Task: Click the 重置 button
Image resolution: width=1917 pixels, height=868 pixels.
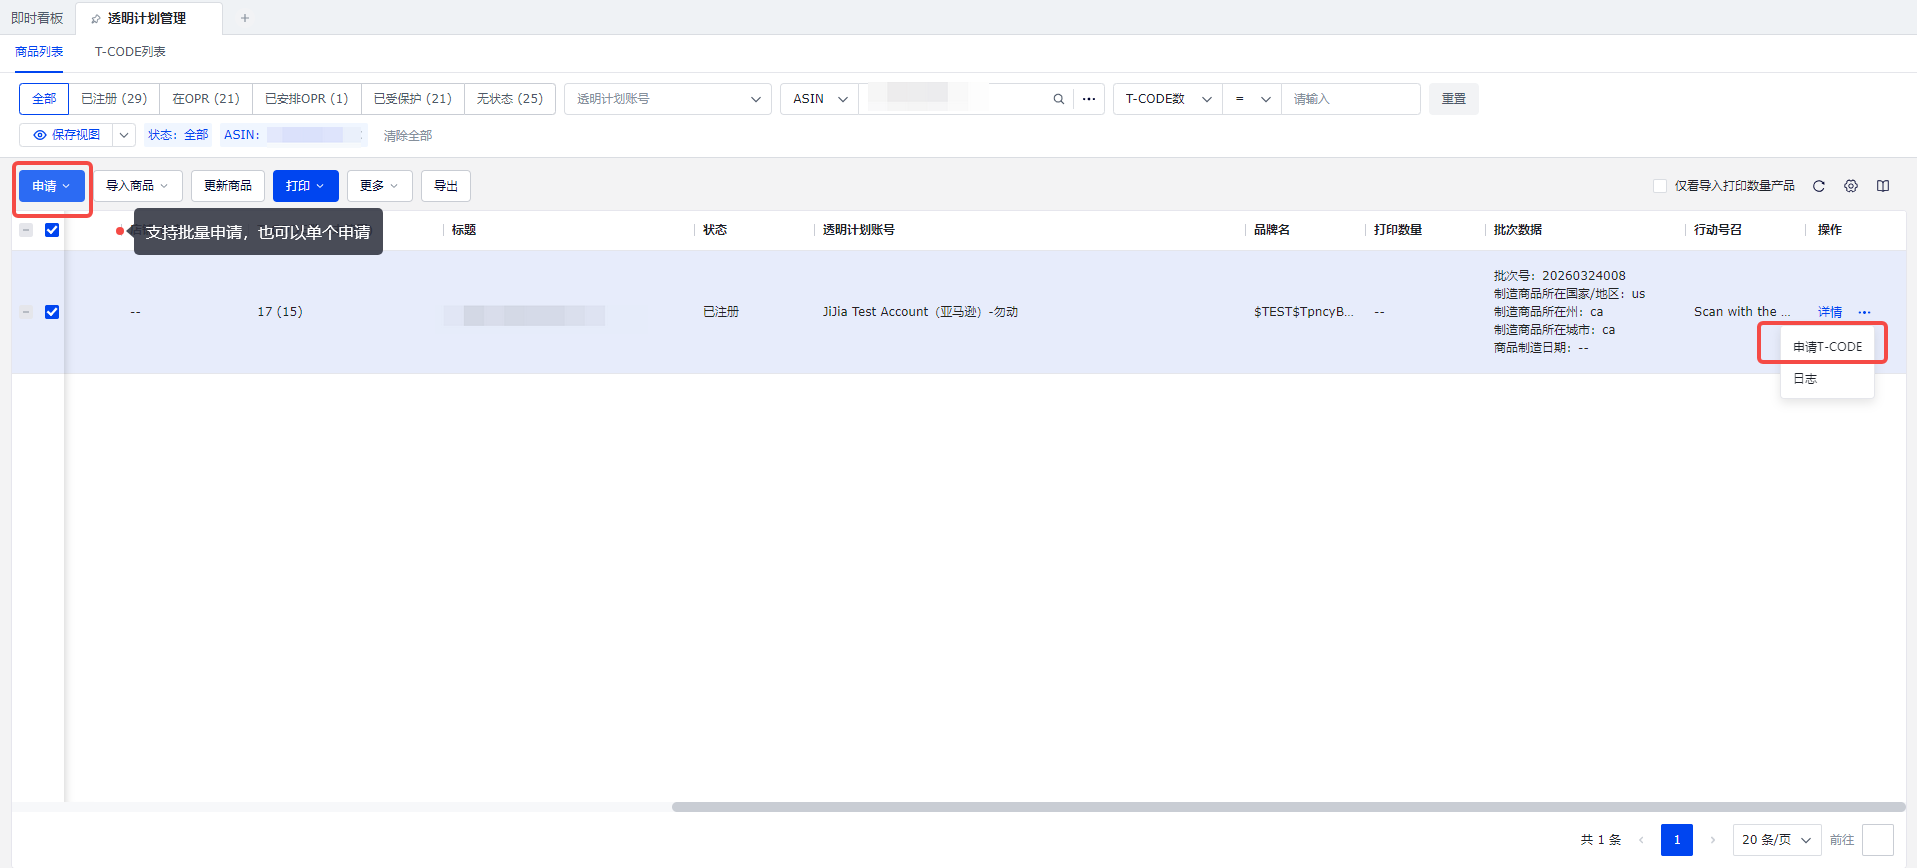Action: click(x=1454, y=99)
